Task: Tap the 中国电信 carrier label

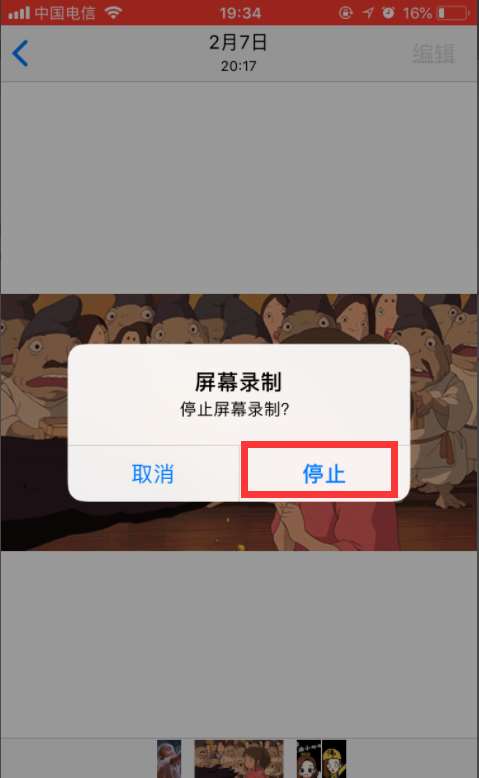Action: coord(65,13)
